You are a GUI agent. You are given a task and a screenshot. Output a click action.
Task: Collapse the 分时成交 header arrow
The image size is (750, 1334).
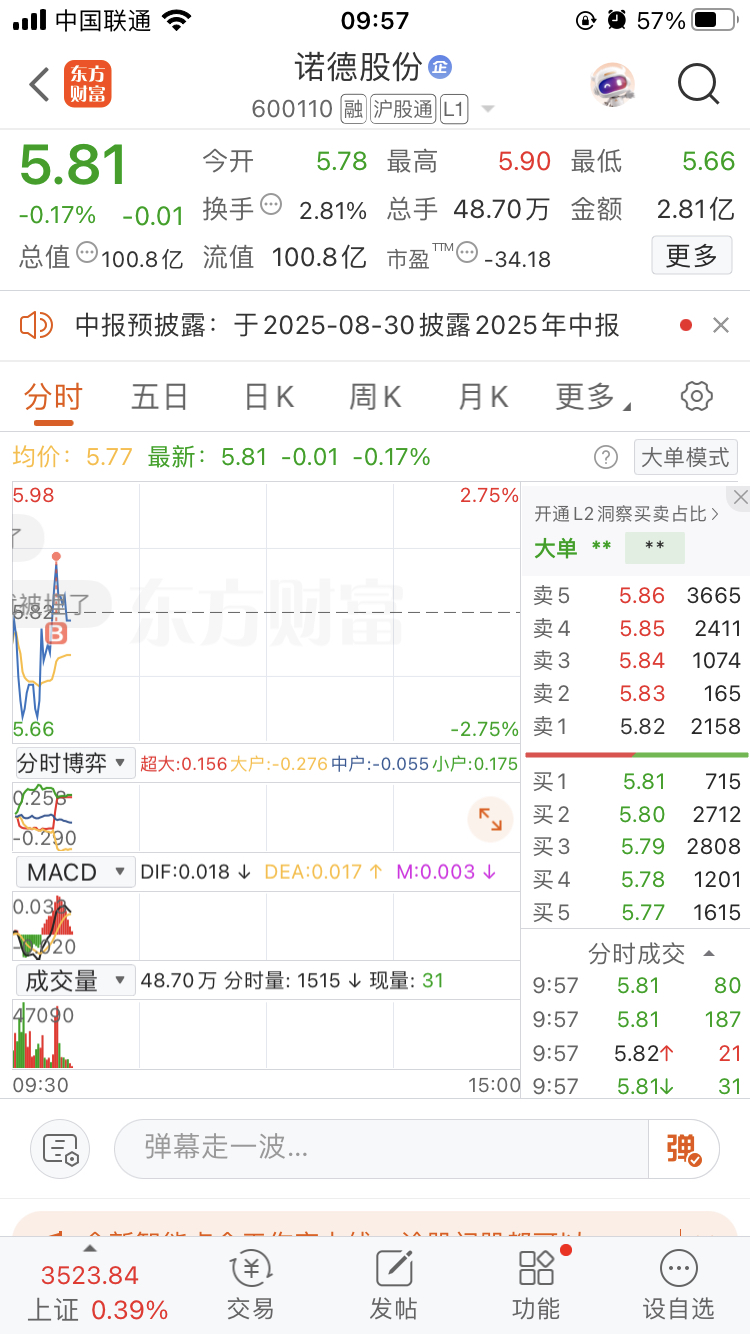tap(710, 954)
